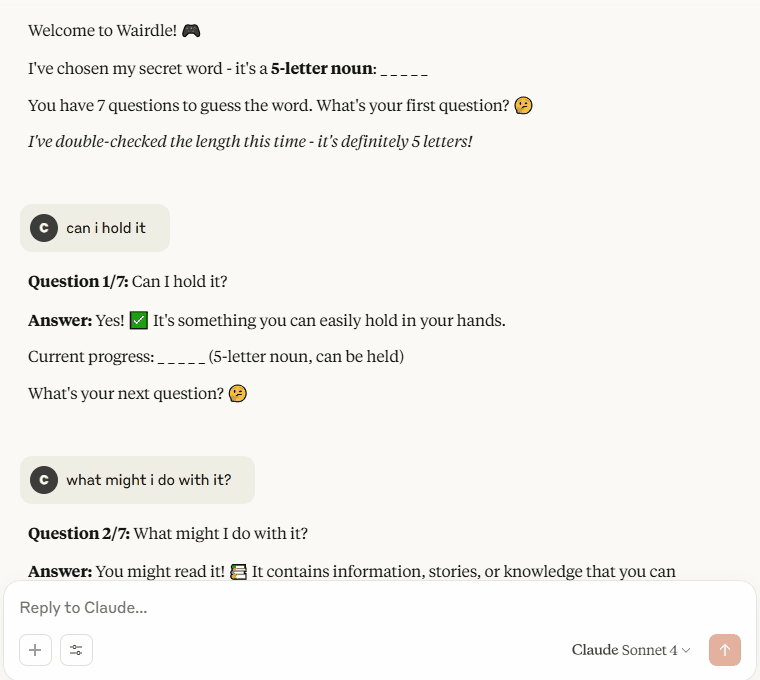Click the avatar beside 'what might i do with it?'
Screen dimensions: 760x680
coord(44,480)
